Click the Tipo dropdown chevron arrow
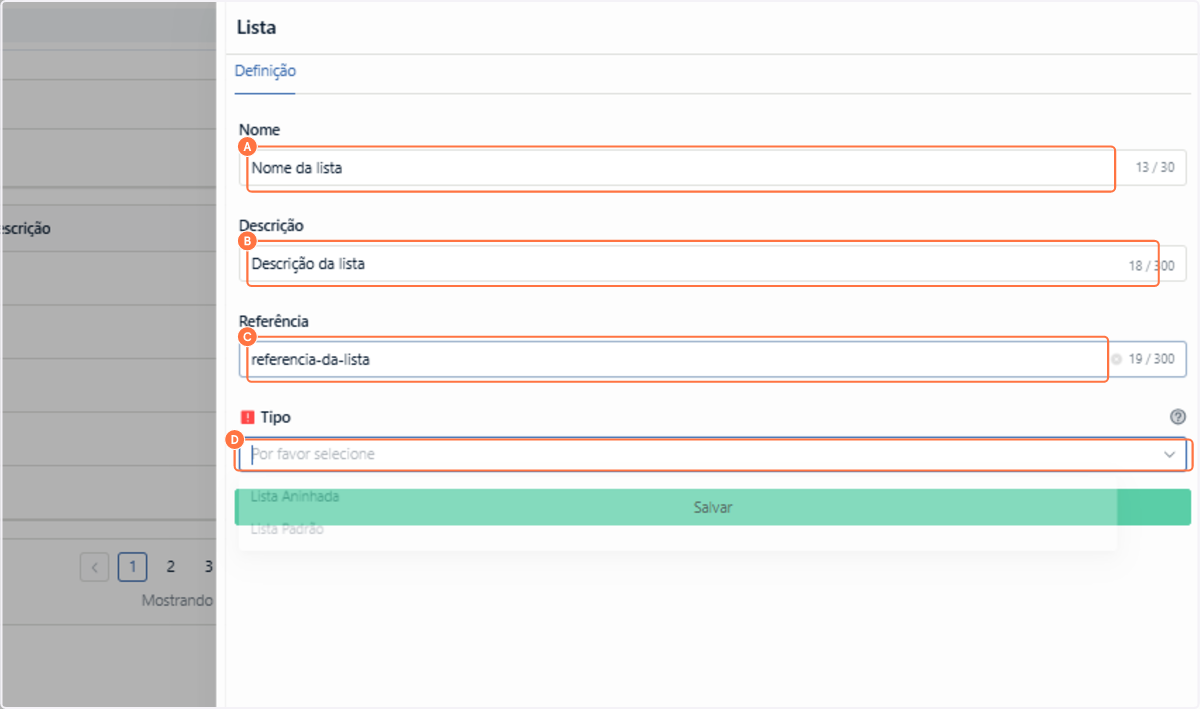This screenshot has width=1200, height=709. 1169,454
